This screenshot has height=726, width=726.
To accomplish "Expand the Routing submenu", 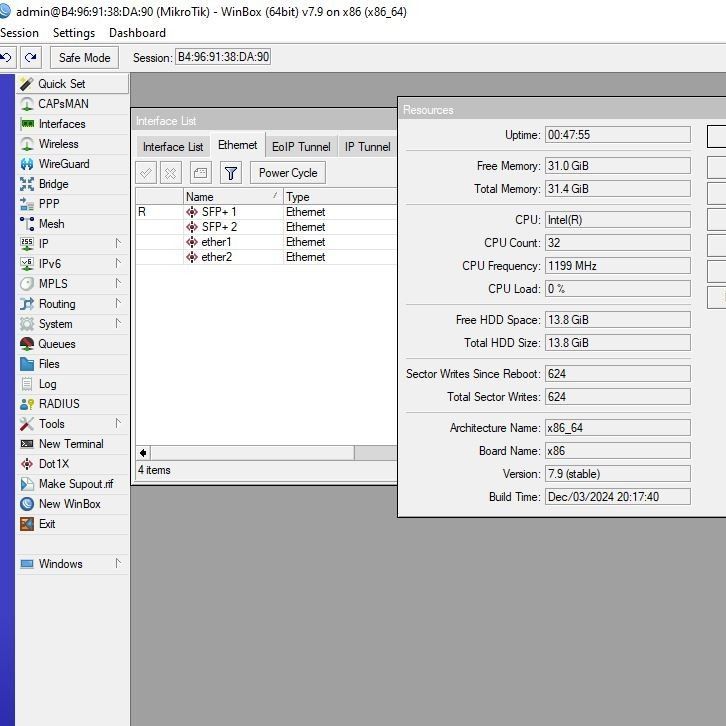I will [x=118, y=304].
